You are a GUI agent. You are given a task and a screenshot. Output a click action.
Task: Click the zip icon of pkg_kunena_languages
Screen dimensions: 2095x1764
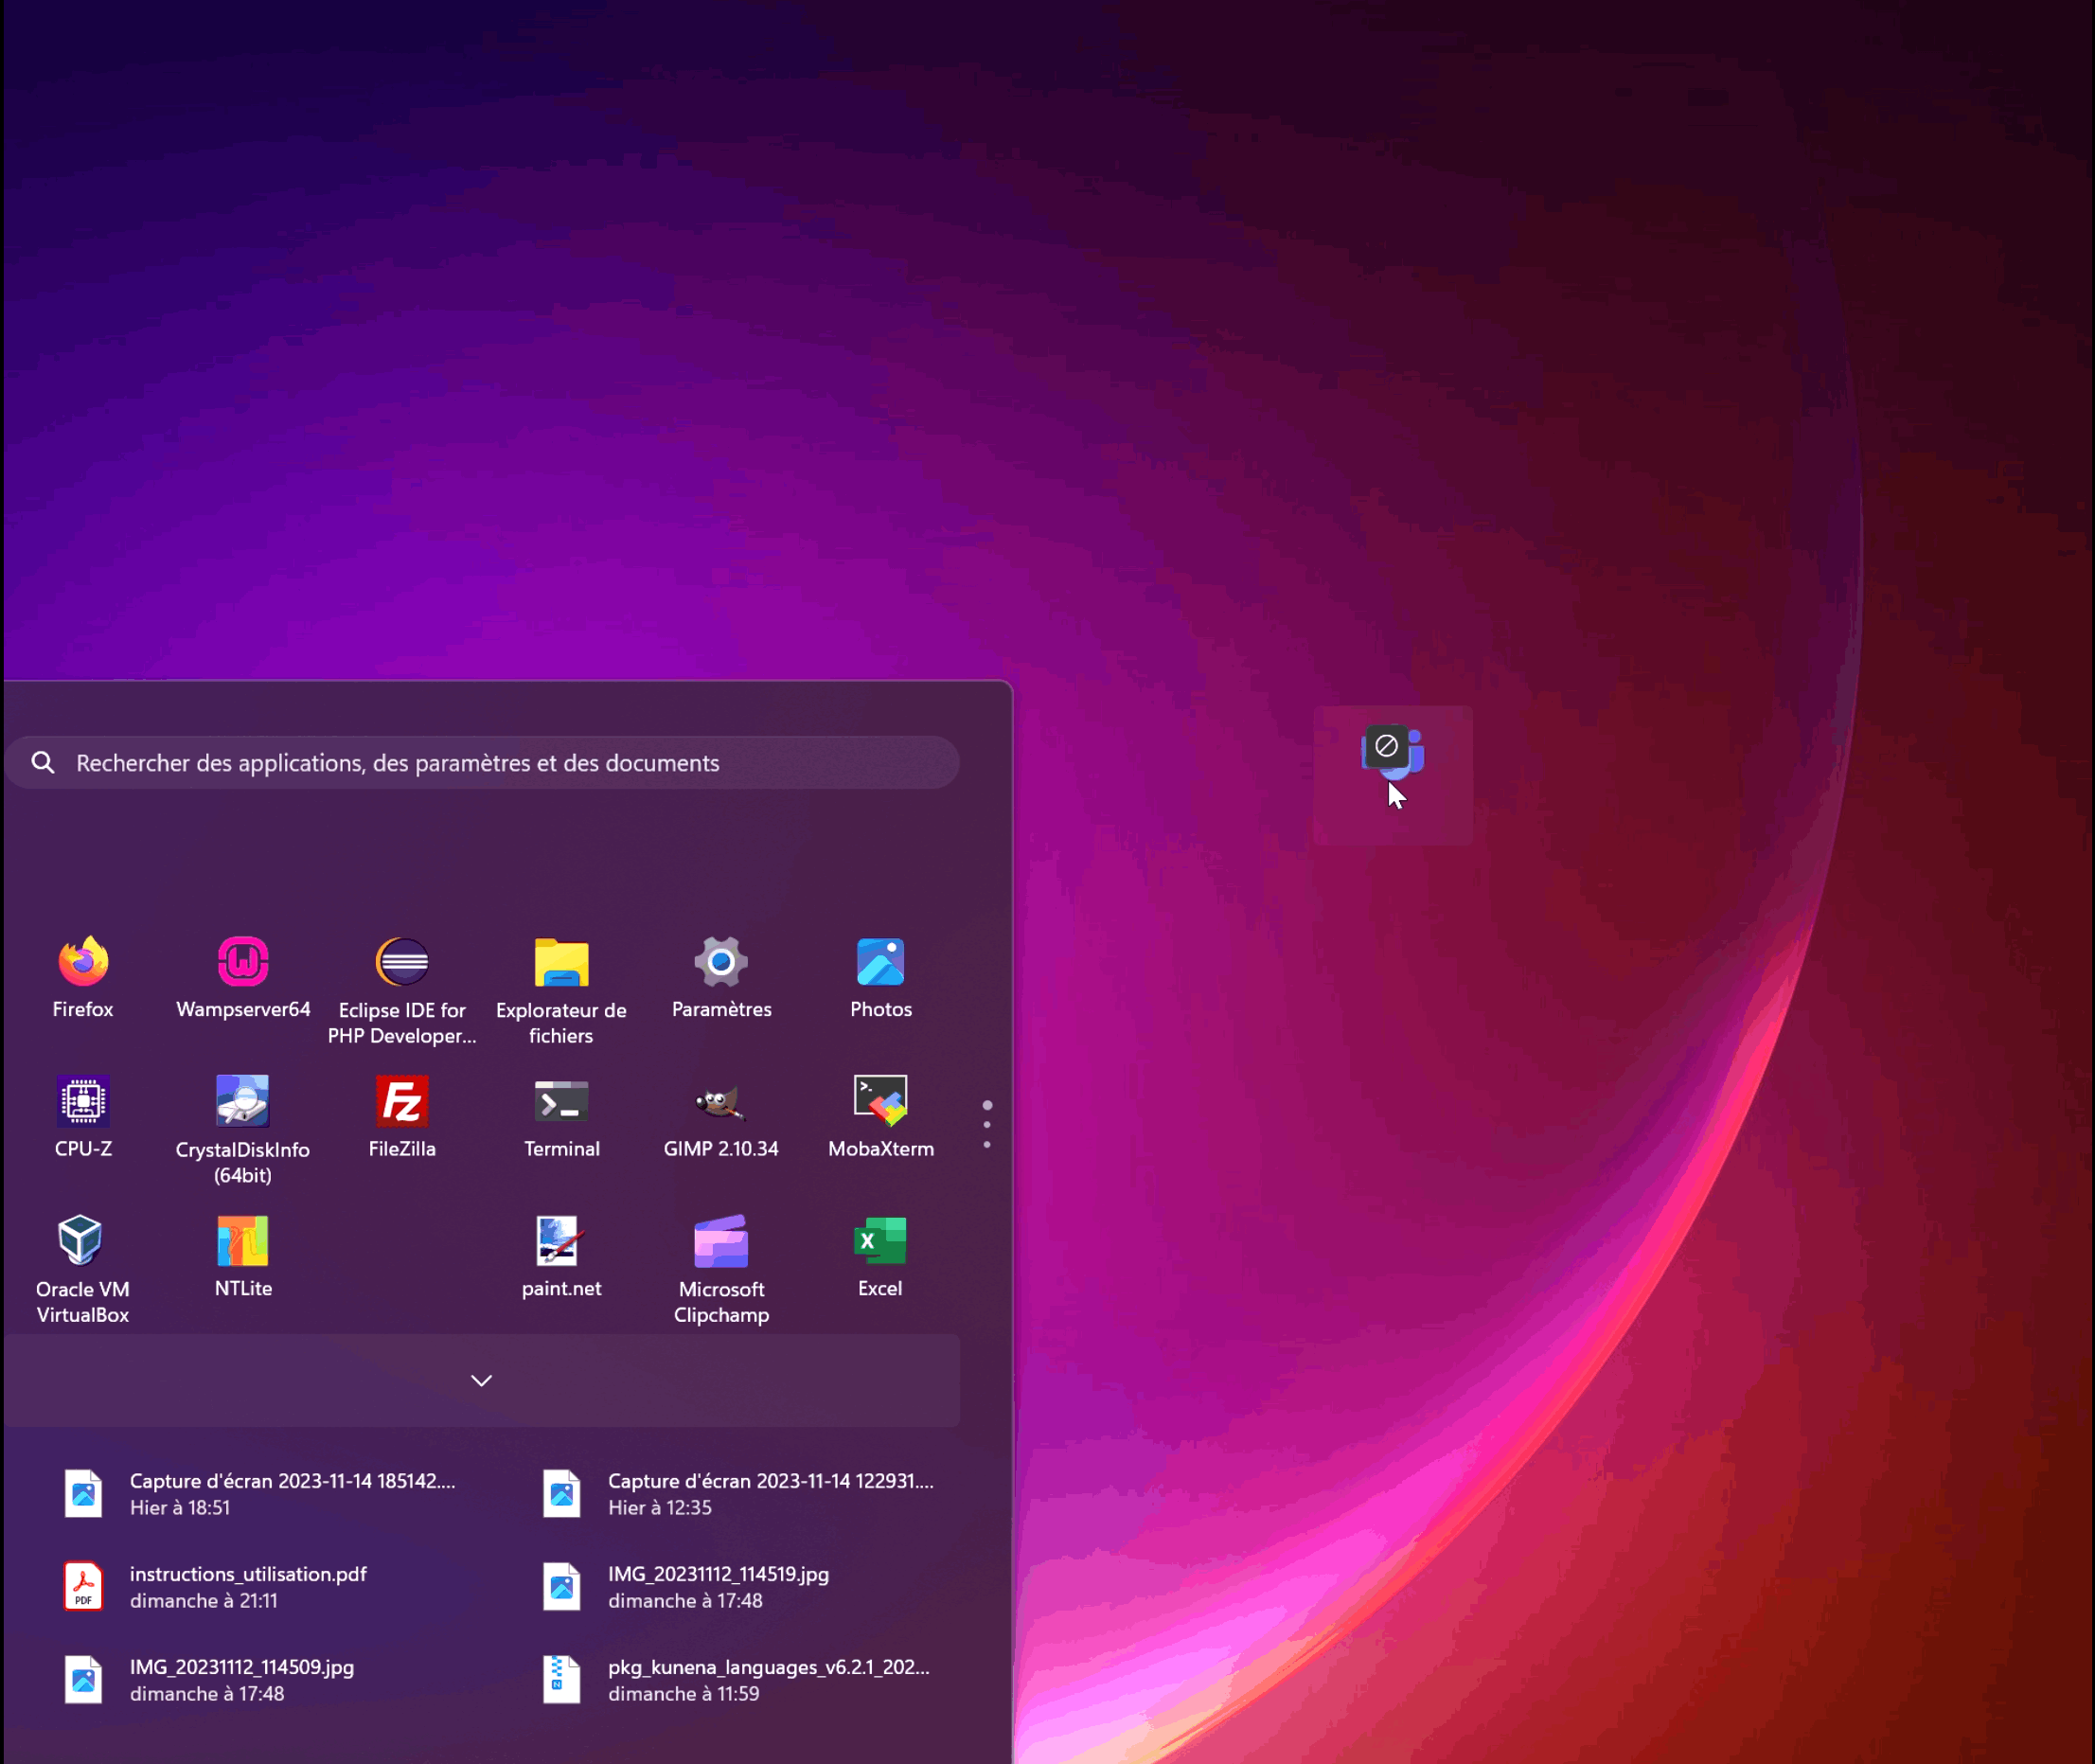(561, 1680)
